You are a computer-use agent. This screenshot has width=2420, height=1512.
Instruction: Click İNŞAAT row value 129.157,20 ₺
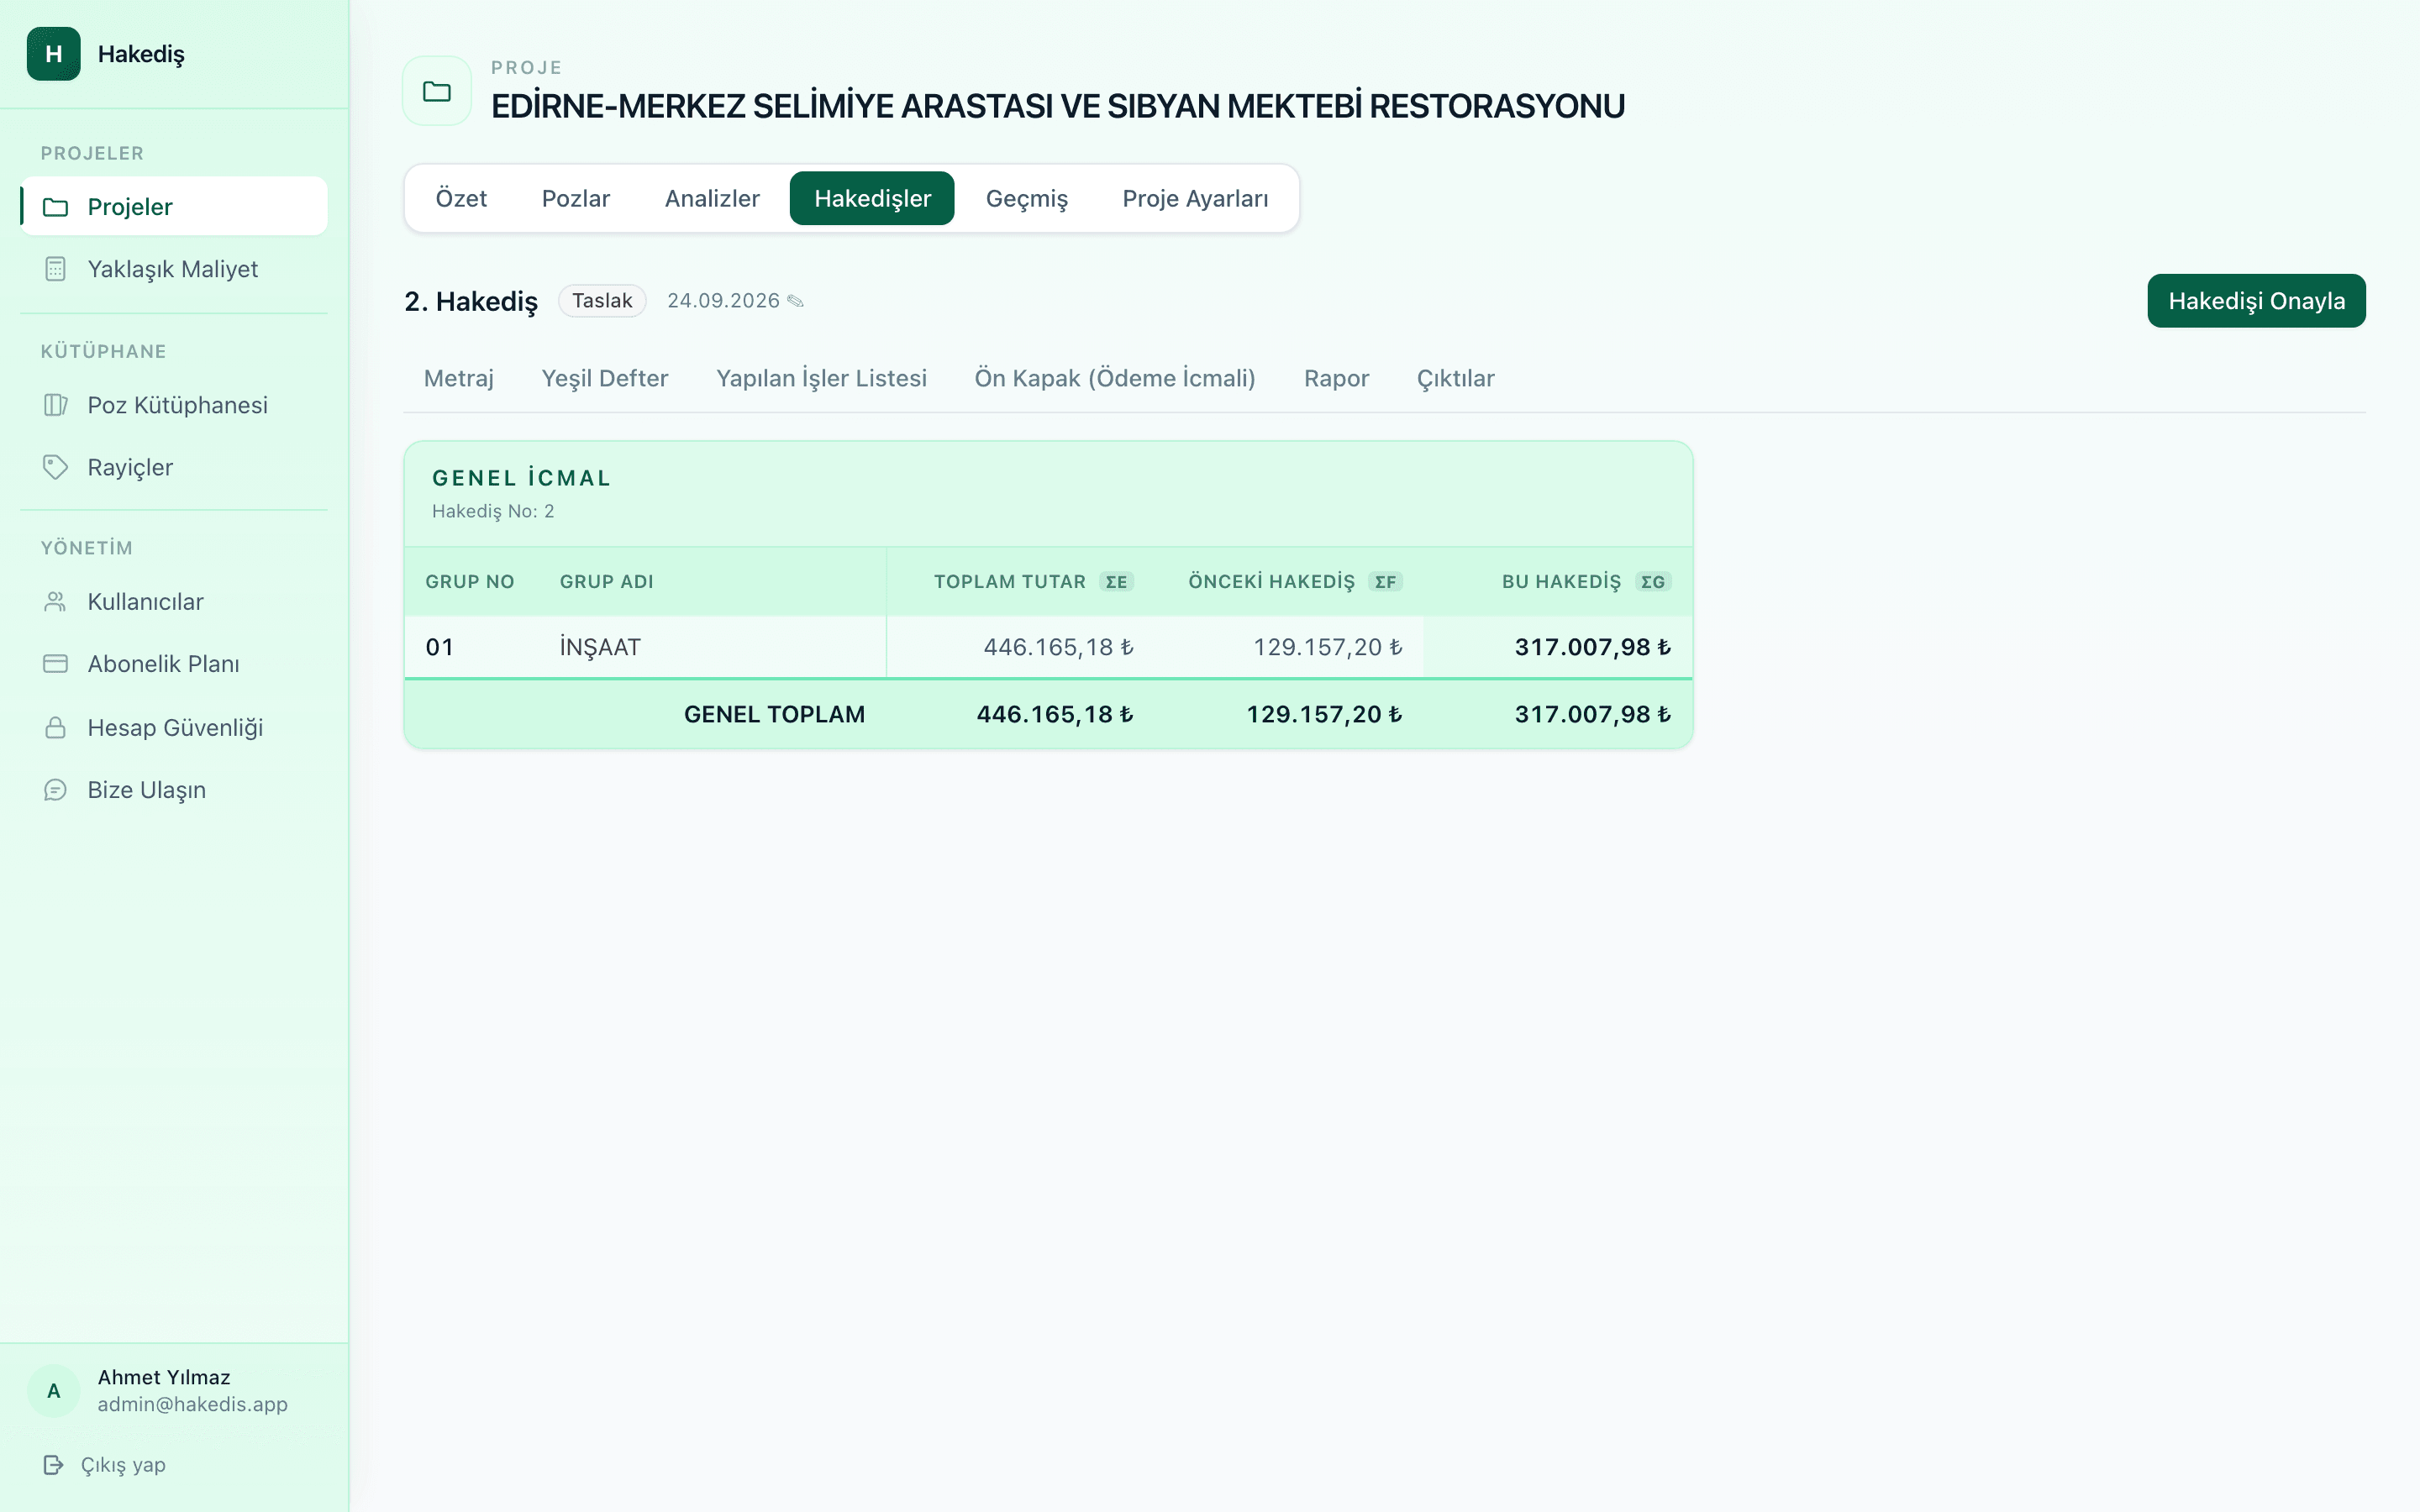point(1327,647)
